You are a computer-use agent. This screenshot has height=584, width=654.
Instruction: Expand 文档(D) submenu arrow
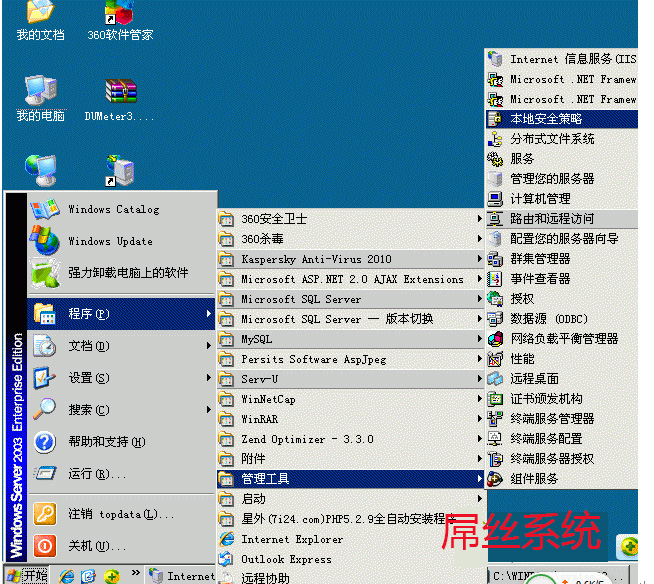[x=209, y=346]
